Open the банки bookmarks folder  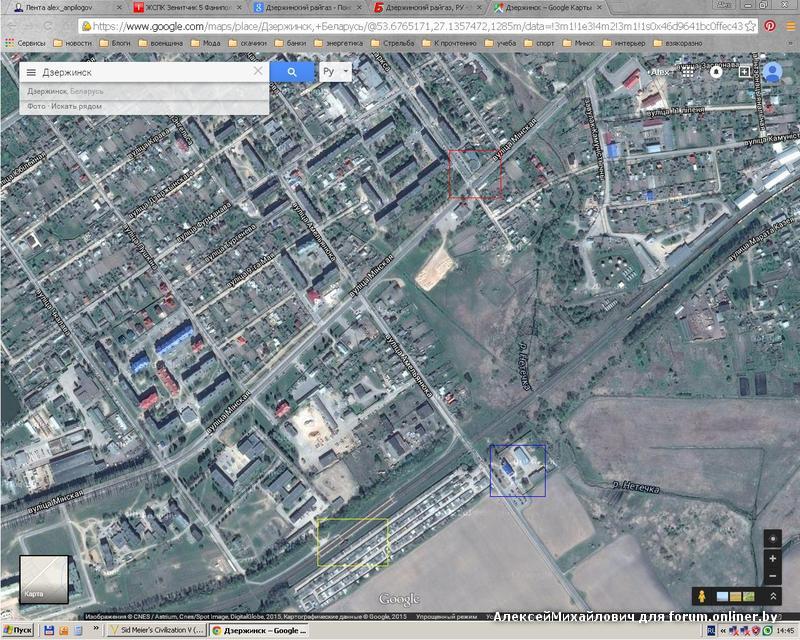click(x=290, y=43)
